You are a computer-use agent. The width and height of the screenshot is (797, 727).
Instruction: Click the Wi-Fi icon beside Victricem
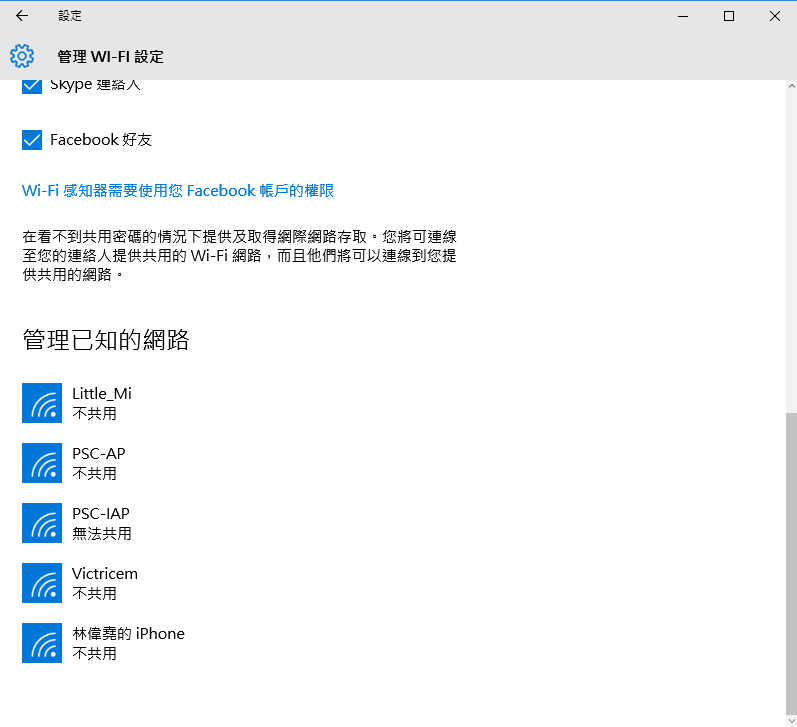(x=42, y=583)
